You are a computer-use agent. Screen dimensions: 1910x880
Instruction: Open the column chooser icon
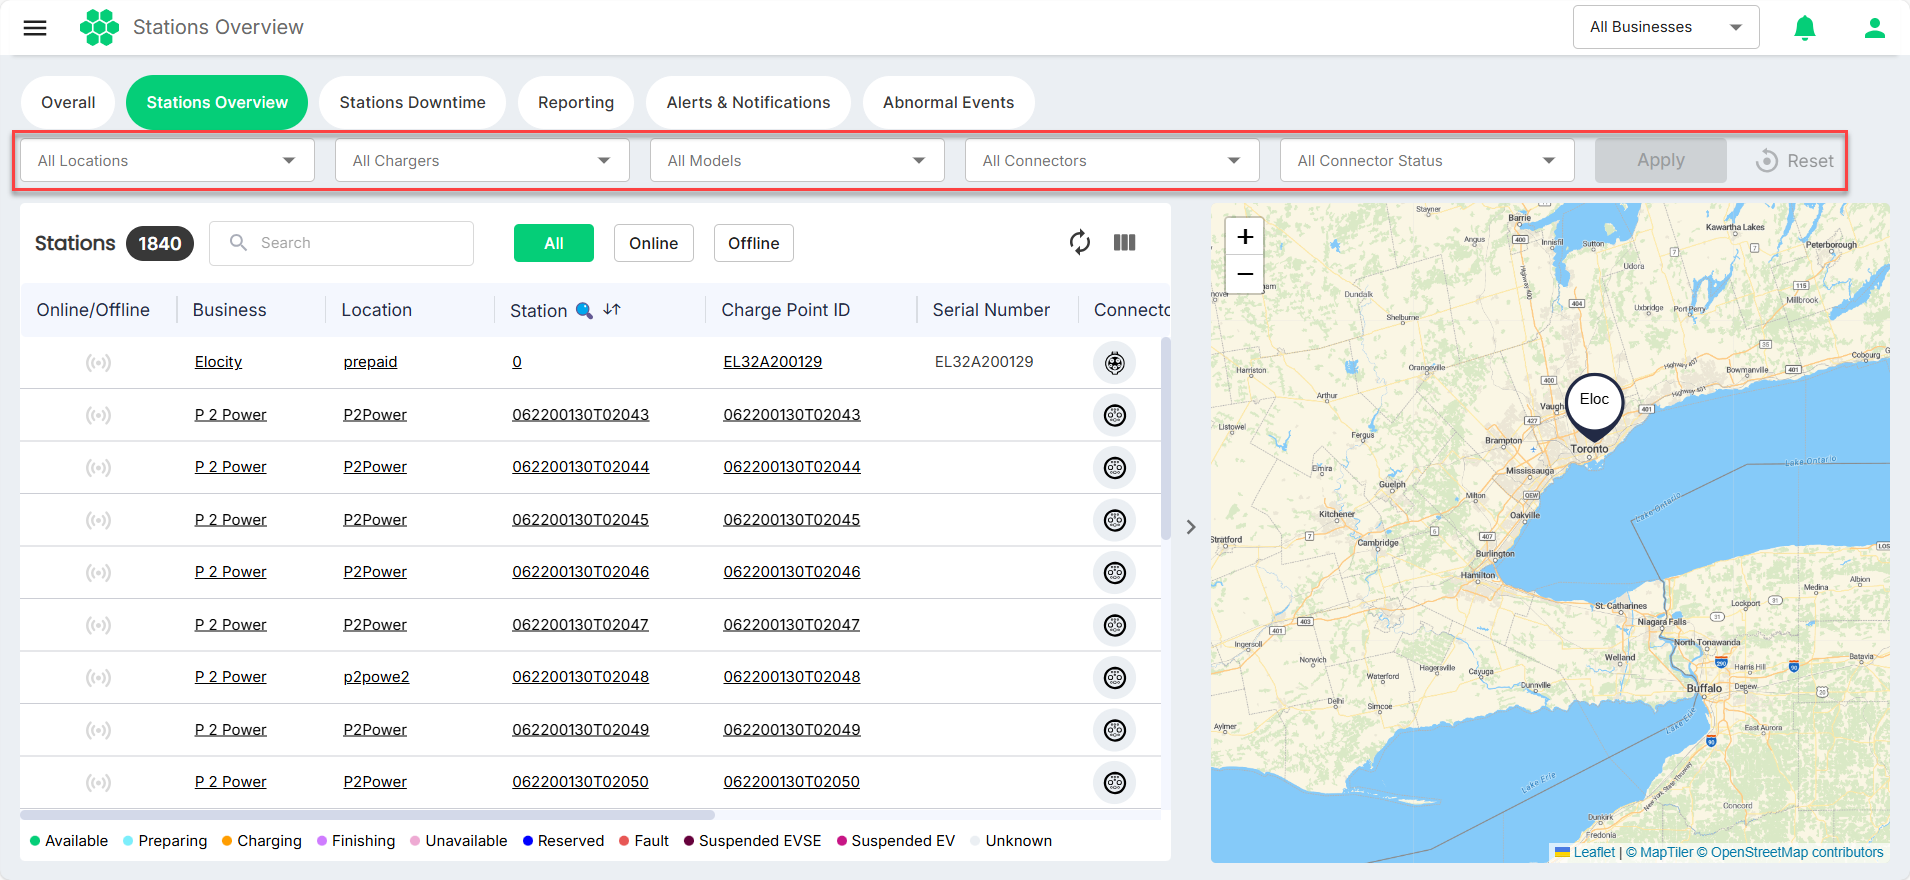[x=1125, y=243]
